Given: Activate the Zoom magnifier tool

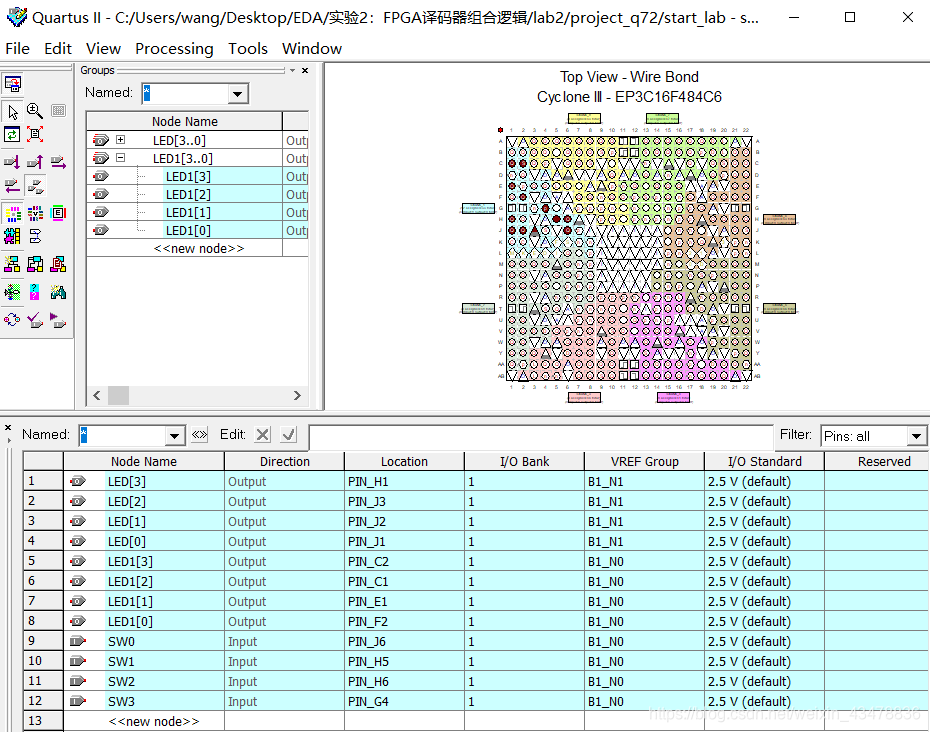Looking at the screenshot, I should 35,111.
